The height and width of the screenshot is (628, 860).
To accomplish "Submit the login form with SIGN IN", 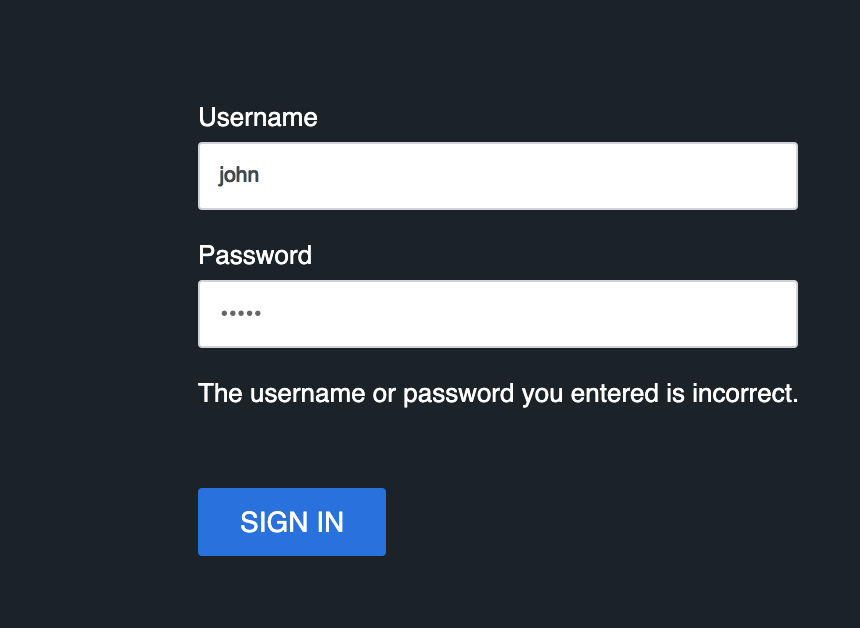I will pos(292,522).
